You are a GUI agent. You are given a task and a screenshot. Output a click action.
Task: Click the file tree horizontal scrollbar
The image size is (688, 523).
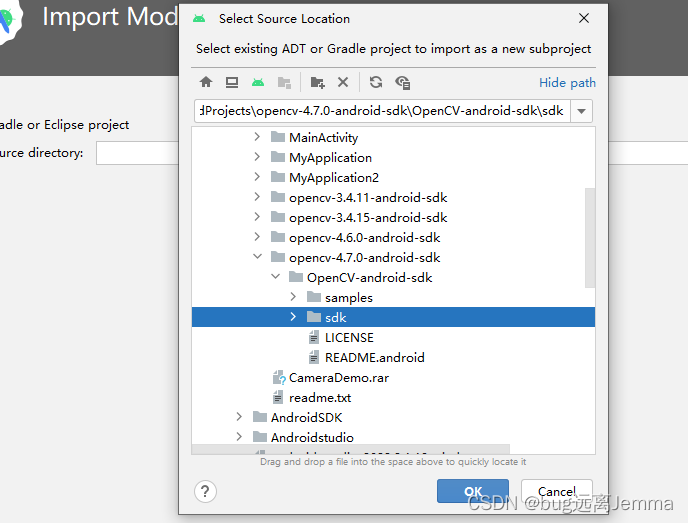(x=351, y=450)
